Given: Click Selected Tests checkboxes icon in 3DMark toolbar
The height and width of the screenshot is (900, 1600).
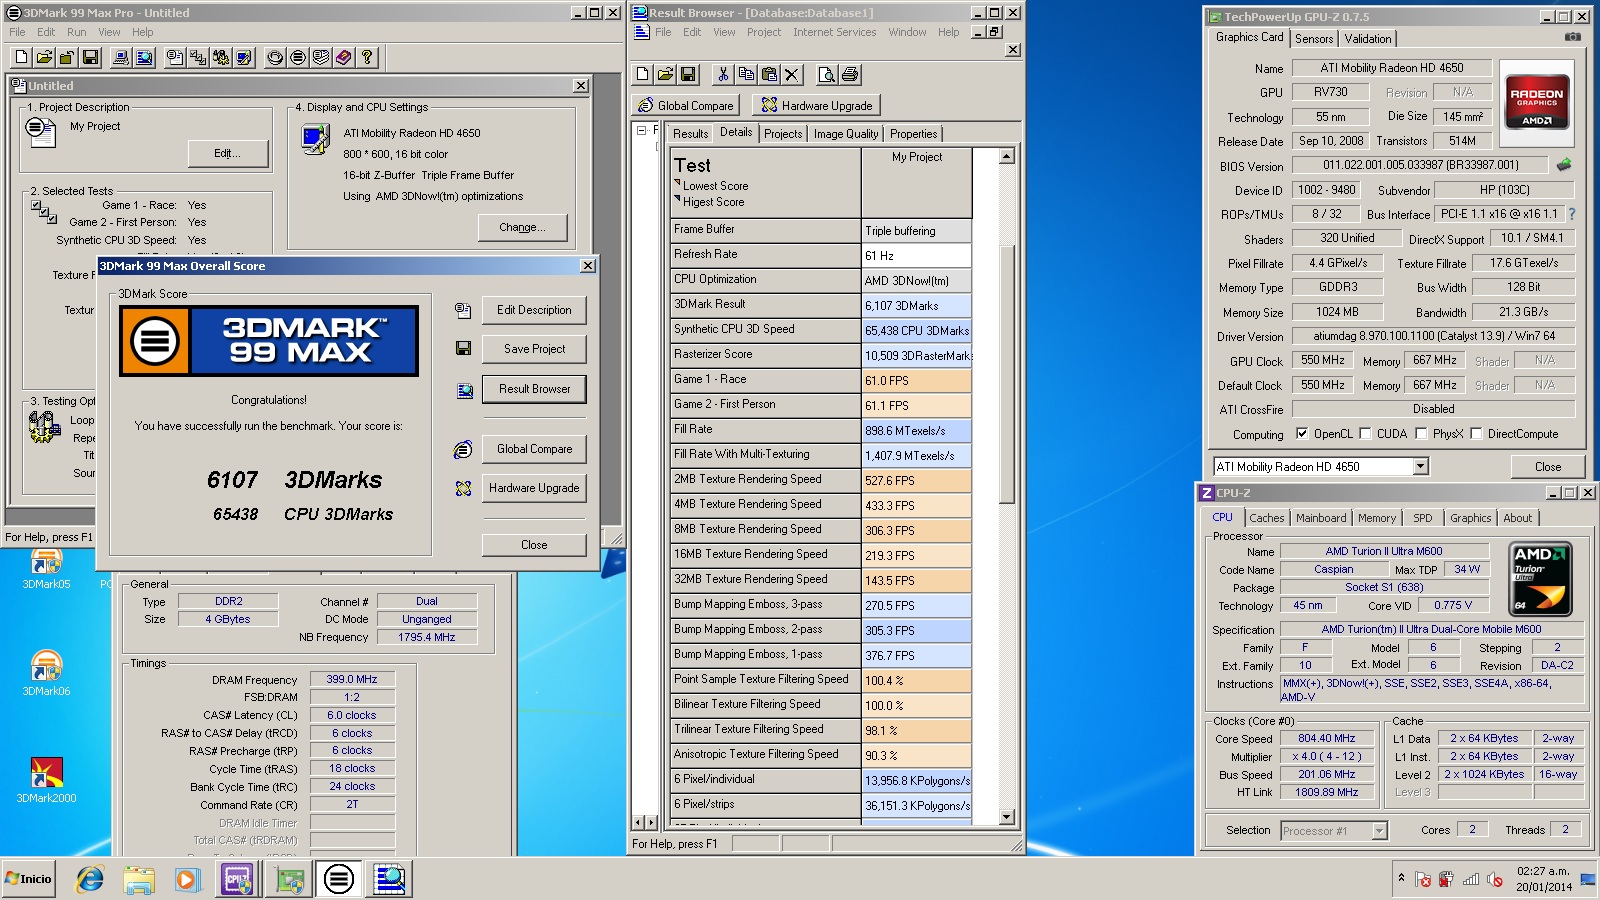Looking at the screenshot, I should pyautogui.click(x=198, y=58).
